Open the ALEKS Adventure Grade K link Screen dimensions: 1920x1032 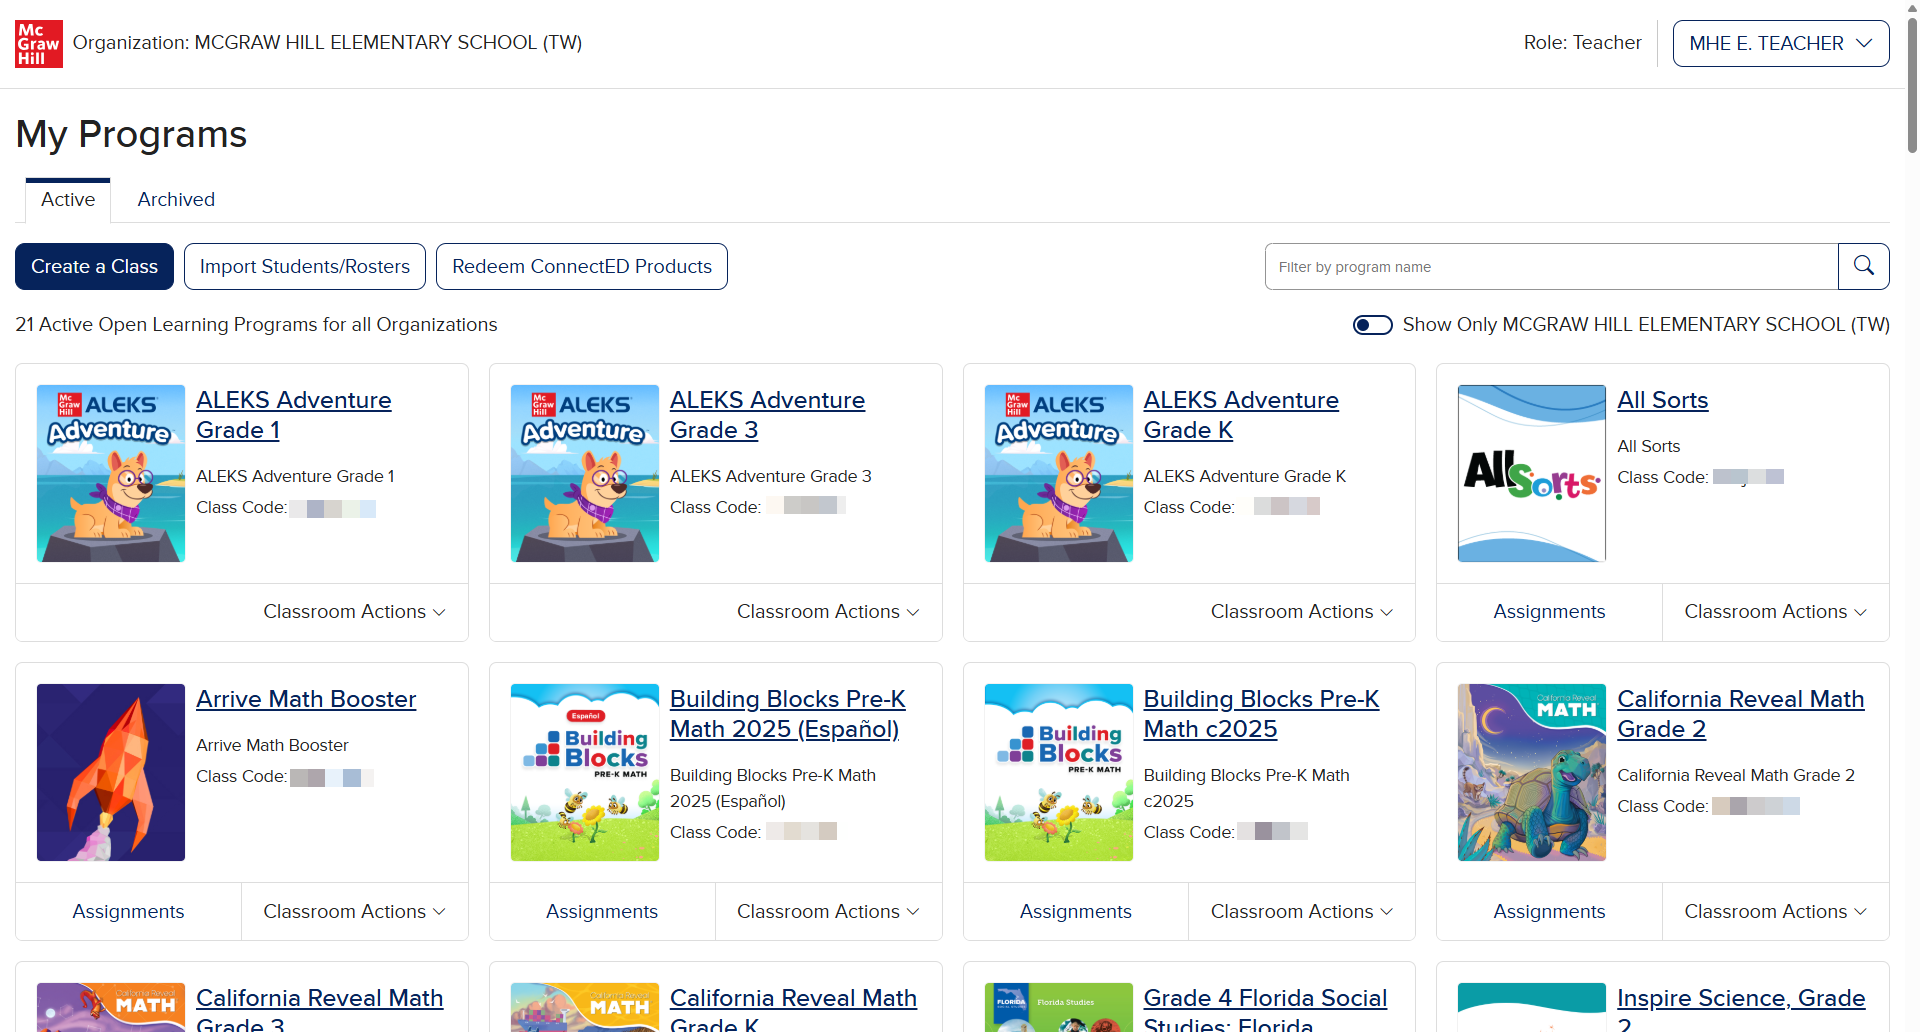tap(1241, 415)
